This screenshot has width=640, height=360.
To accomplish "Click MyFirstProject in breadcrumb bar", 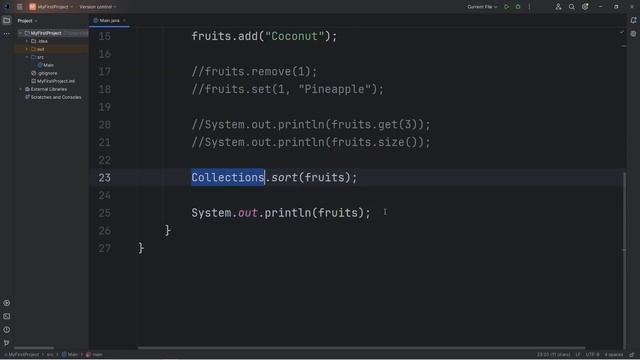I will [22, 355].
